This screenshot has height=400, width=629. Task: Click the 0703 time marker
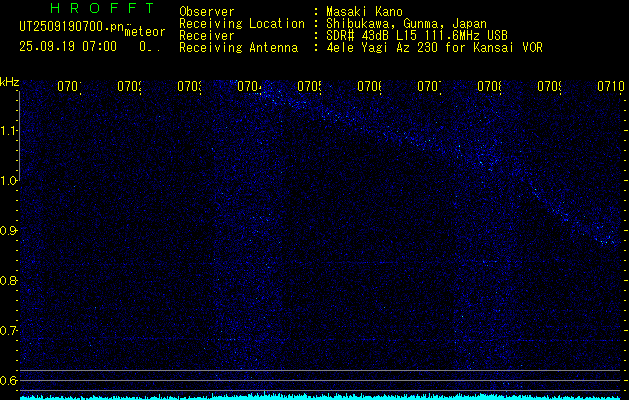189,86
